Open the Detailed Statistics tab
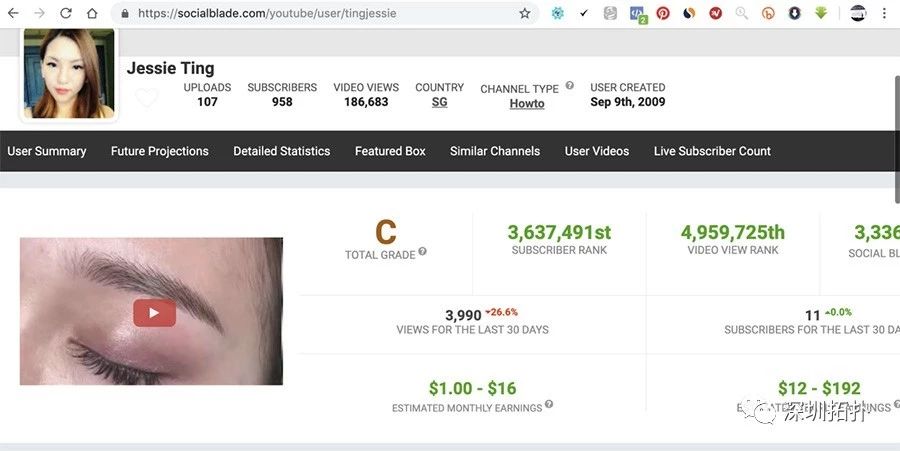The width and height of the screenshot is (900, 451). tap(282, 151)
